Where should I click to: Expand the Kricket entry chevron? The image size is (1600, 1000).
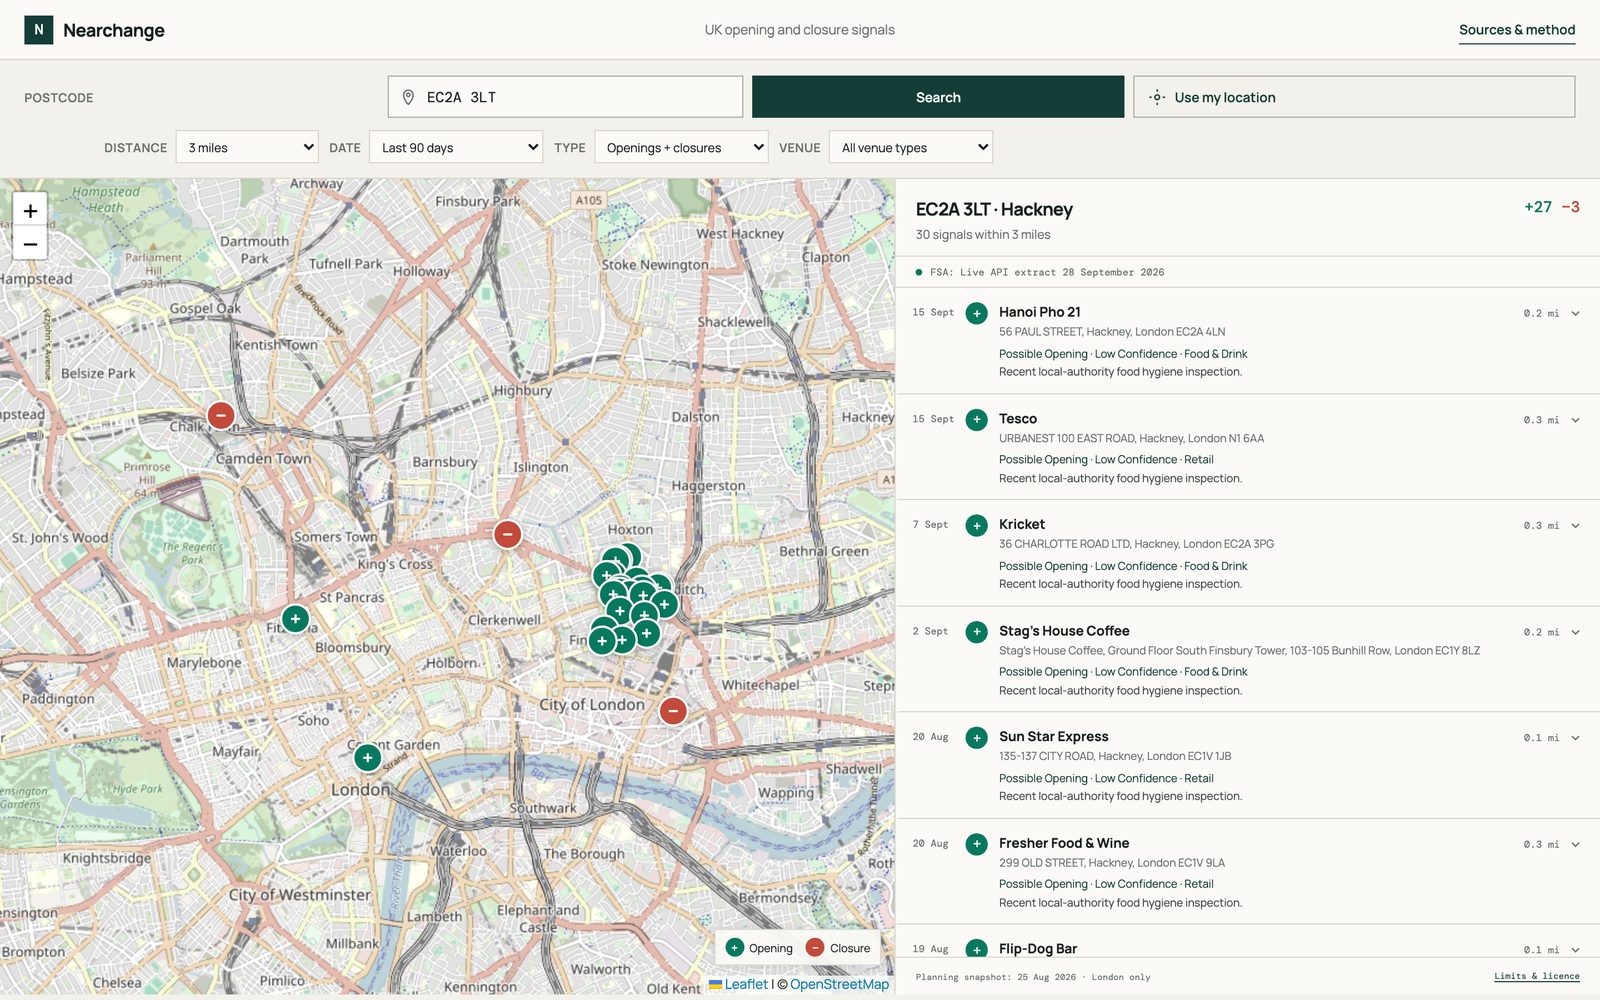[x=1575, y=526]
